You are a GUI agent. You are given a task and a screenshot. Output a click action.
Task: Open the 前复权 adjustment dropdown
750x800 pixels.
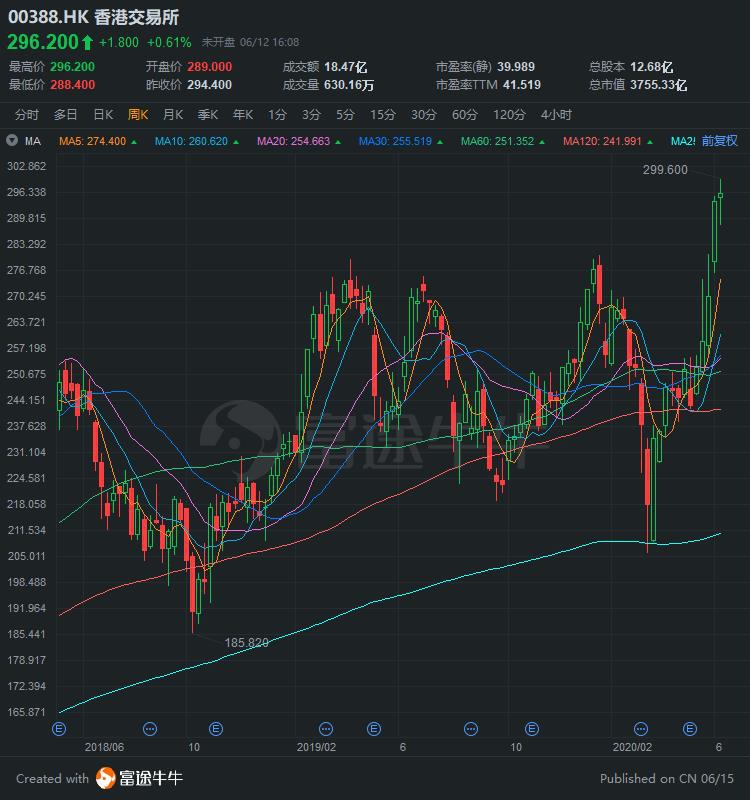[719, 141]
